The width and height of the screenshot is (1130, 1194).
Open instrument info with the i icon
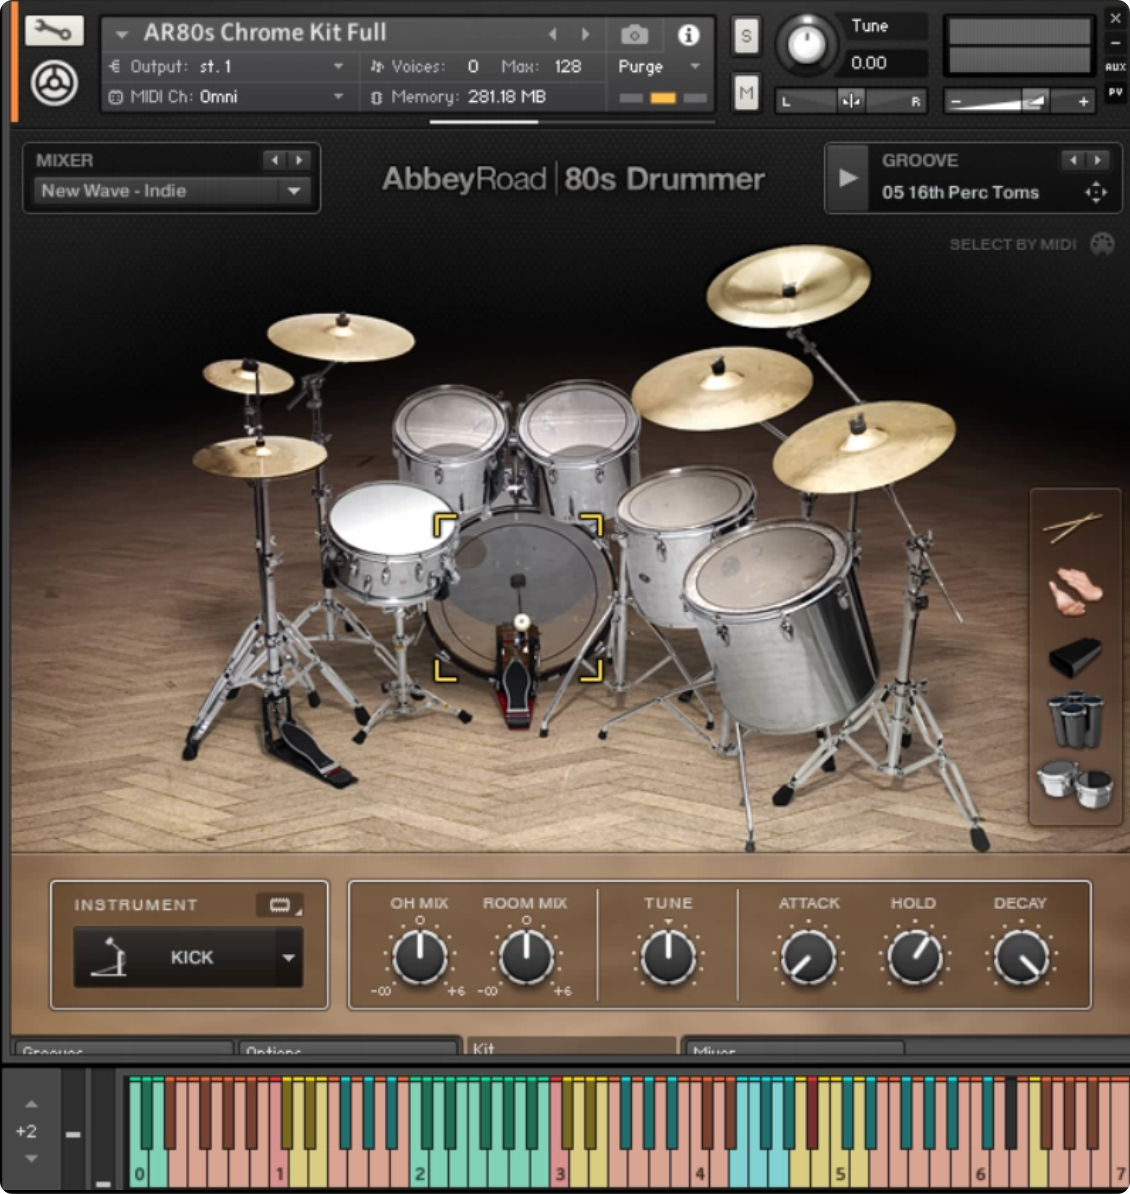tap(688, 34)
